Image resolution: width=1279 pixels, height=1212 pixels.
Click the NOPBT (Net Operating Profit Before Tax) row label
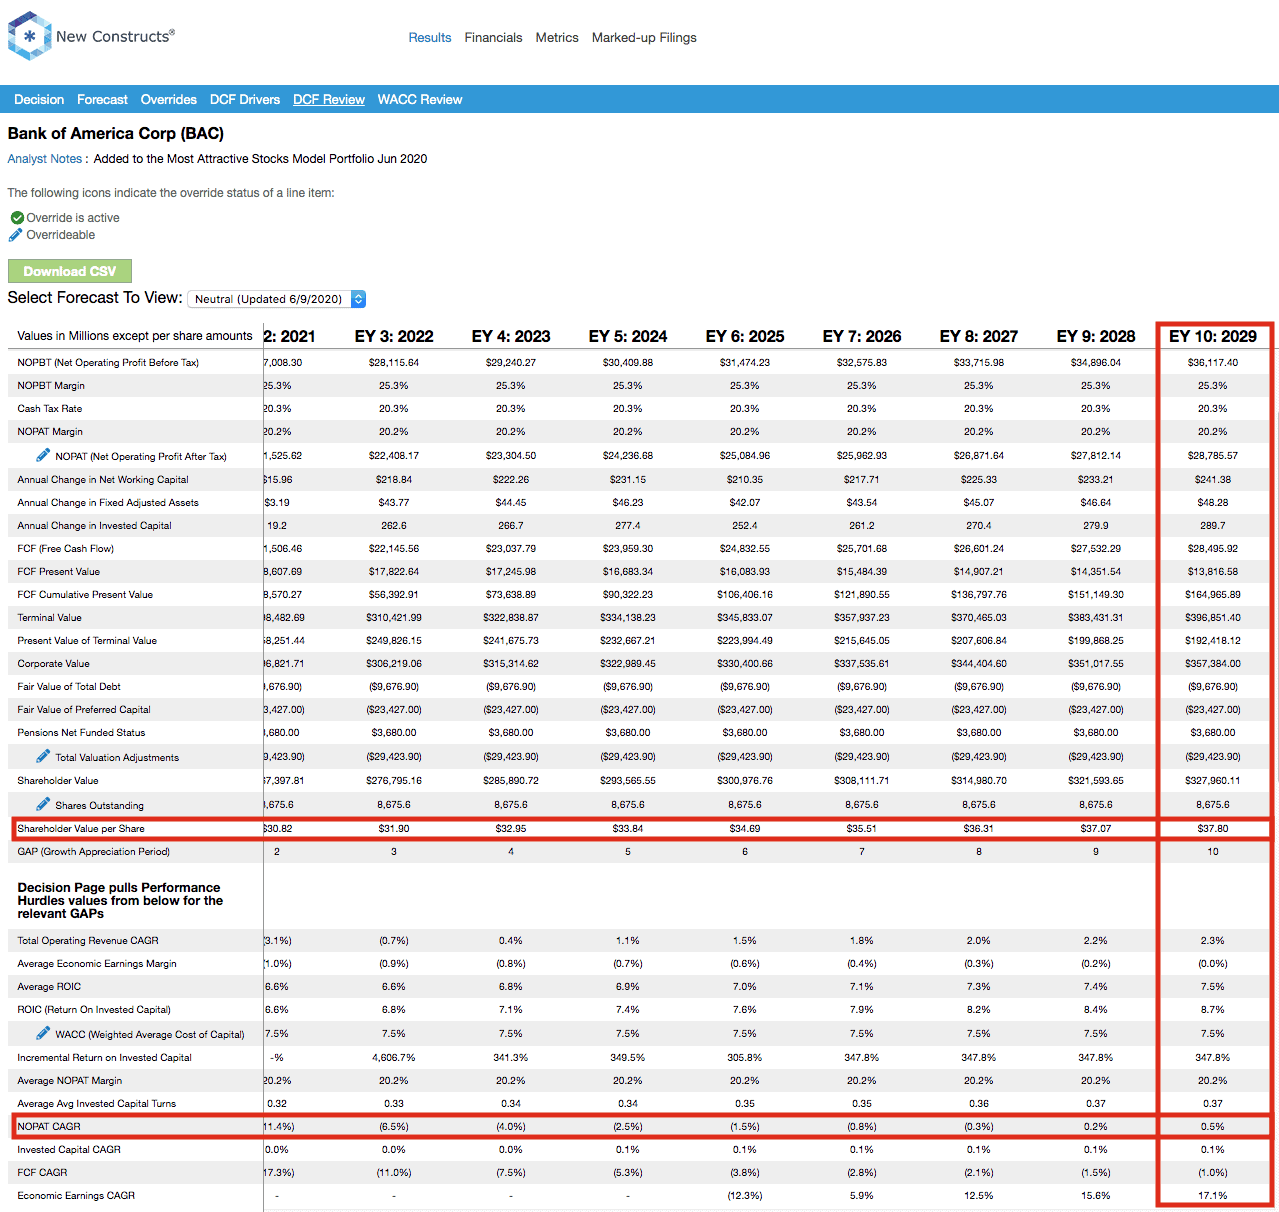[x=108, y=363]
